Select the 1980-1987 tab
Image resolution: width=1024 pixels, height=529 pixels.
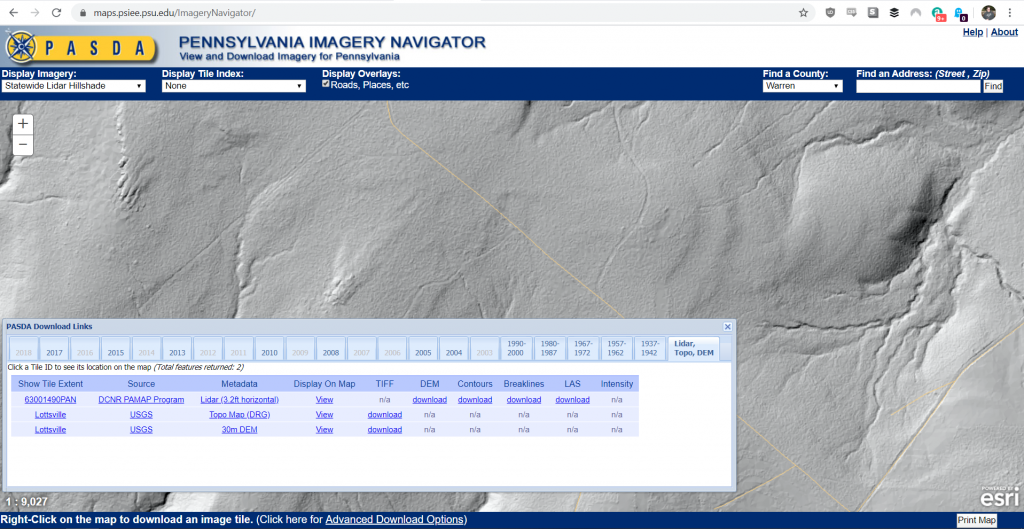pos(550,349)
